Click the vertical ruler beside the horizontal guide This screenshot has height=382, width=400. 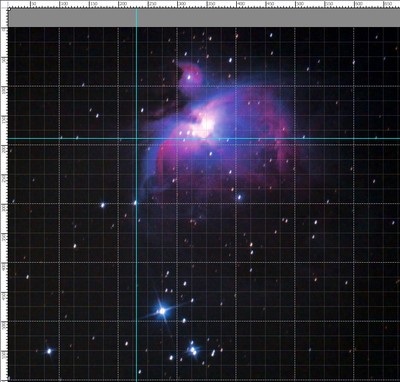(x=4, y=138)
